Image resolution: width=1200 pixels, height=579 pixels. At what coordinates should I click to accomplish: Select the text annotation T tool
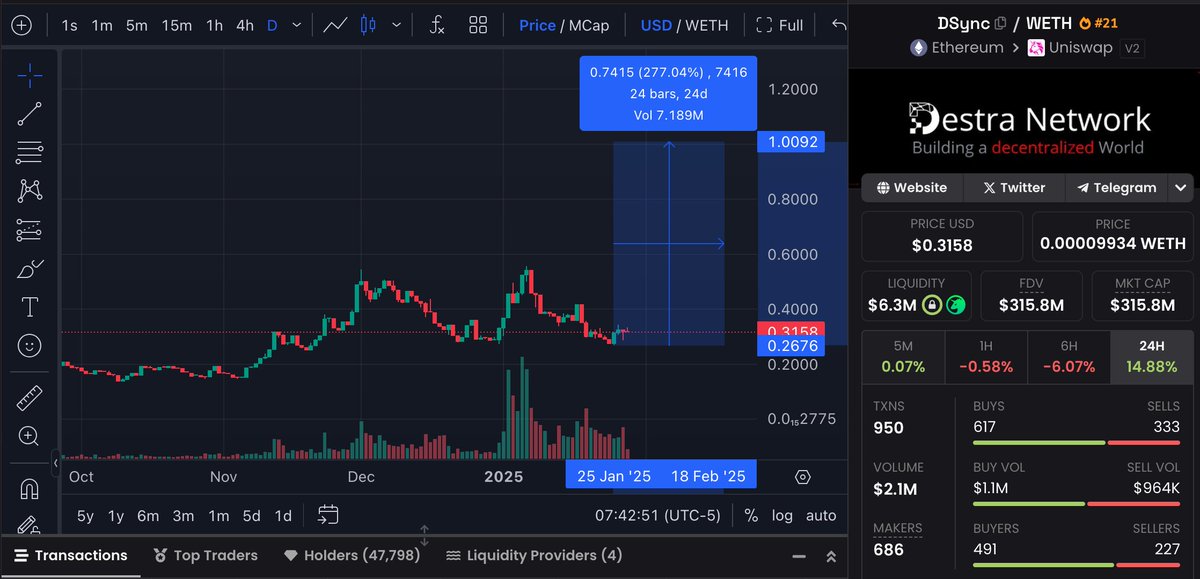pyautogui.click(x=30, y=306)
